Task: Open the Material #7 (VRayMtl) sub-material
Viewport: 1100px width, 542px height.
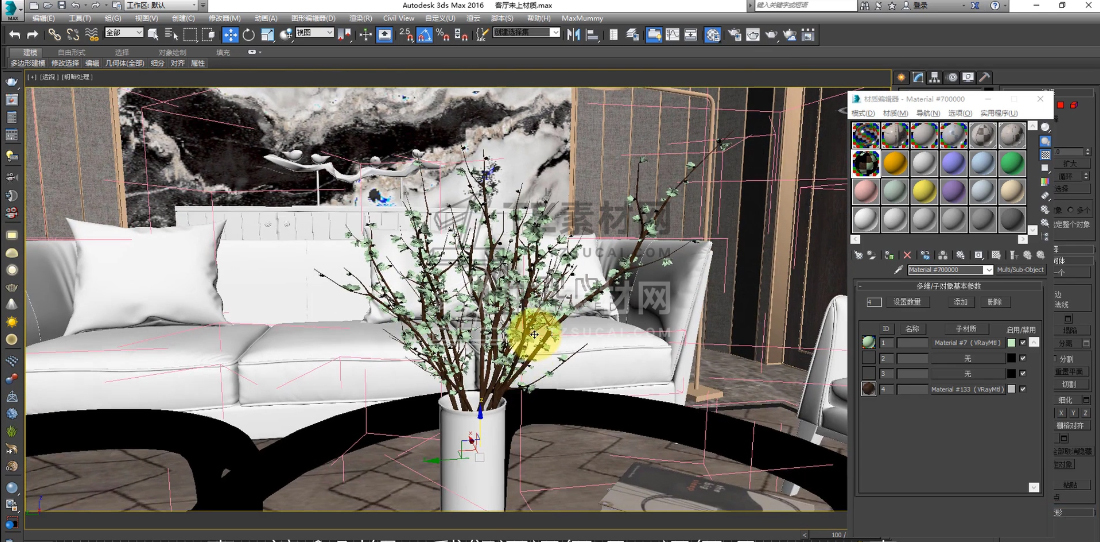Action: tap(968, 343)
